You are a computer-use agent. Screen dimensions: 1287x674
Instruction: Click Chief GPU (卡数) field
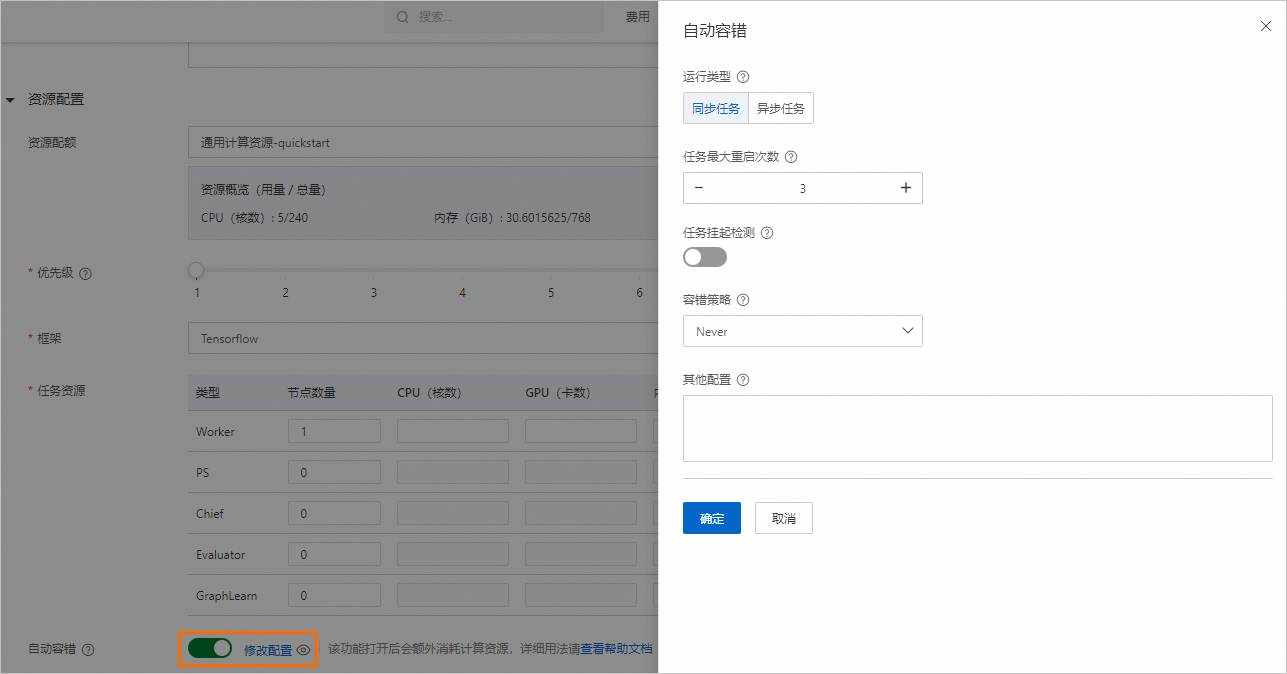tap(581, 513)
